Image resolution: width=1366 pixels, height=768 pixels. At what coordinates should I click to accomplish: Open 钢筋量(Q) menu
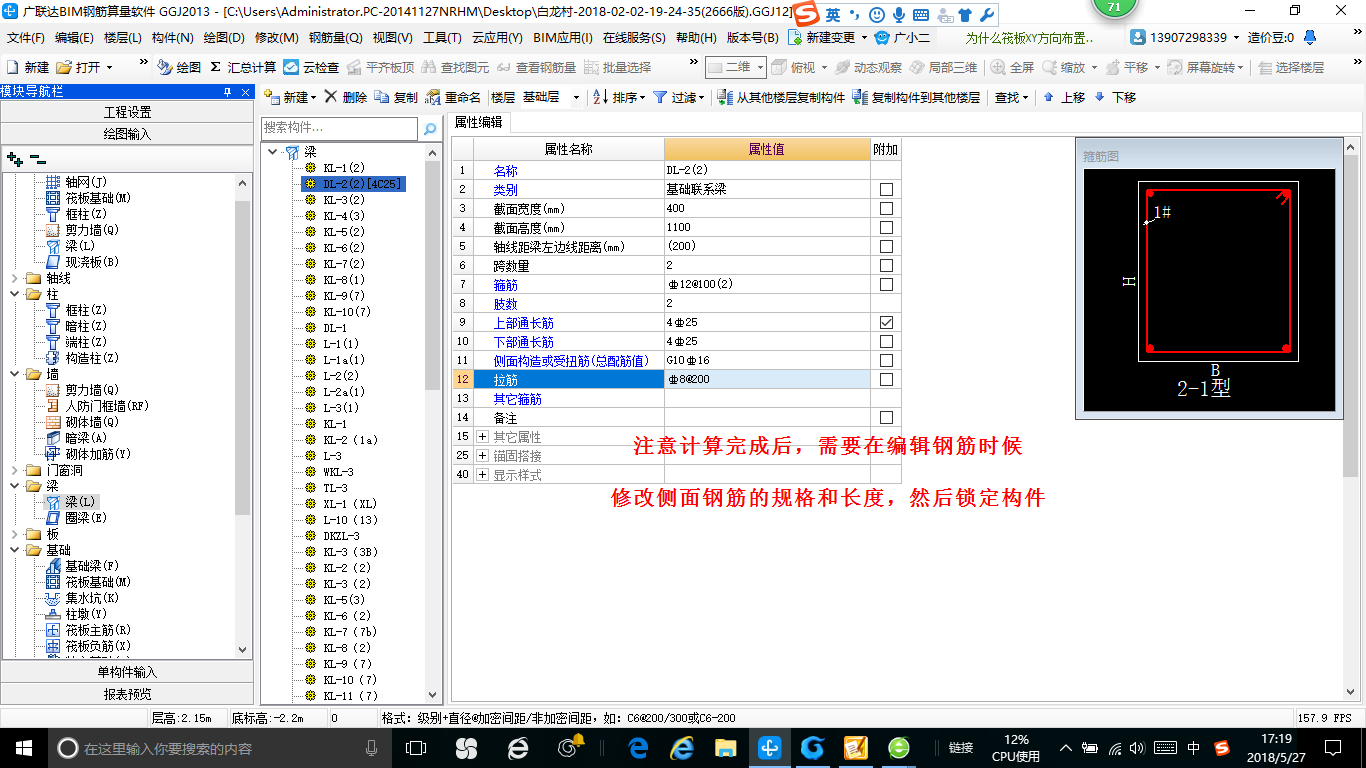[x=336, y=38]
